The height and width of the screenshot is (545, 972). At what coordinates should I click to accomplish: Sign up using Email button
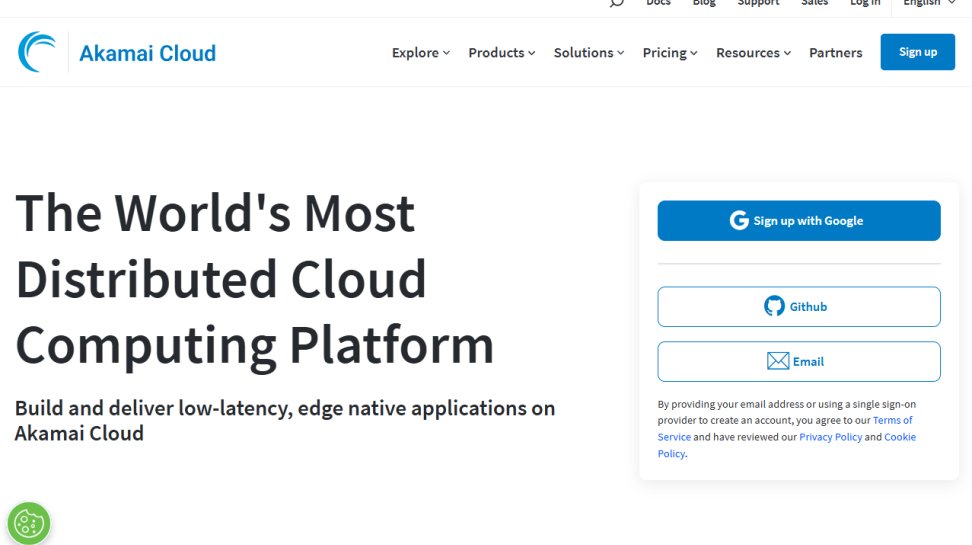pyautogui.click(x=799, y=361)
